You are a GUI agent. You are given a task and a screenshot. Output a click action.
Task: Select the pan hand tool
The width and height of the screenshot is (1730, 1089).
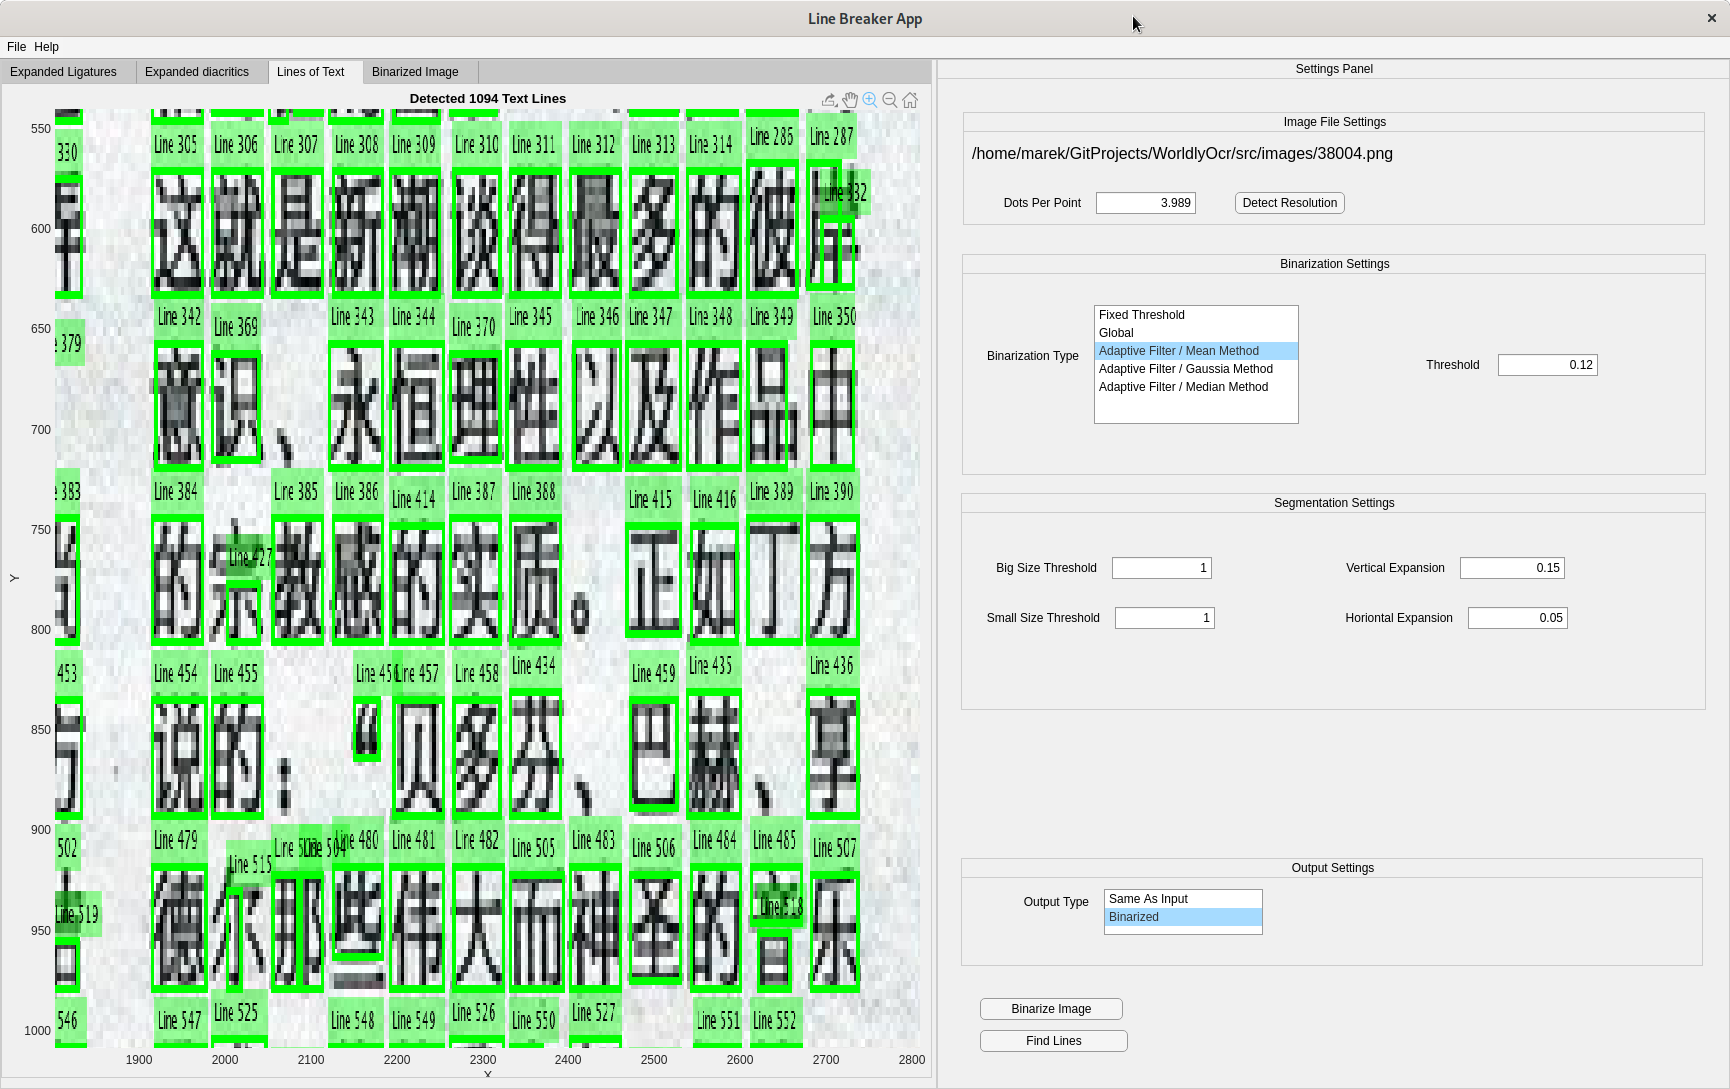tap(850, 100)
